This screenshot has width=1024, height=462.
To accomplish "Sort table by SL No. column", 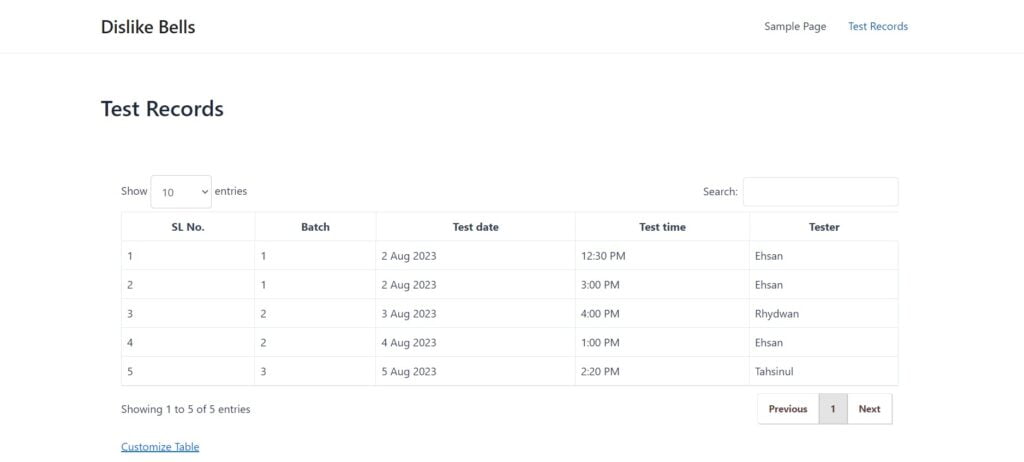I will tap(188, 227).
